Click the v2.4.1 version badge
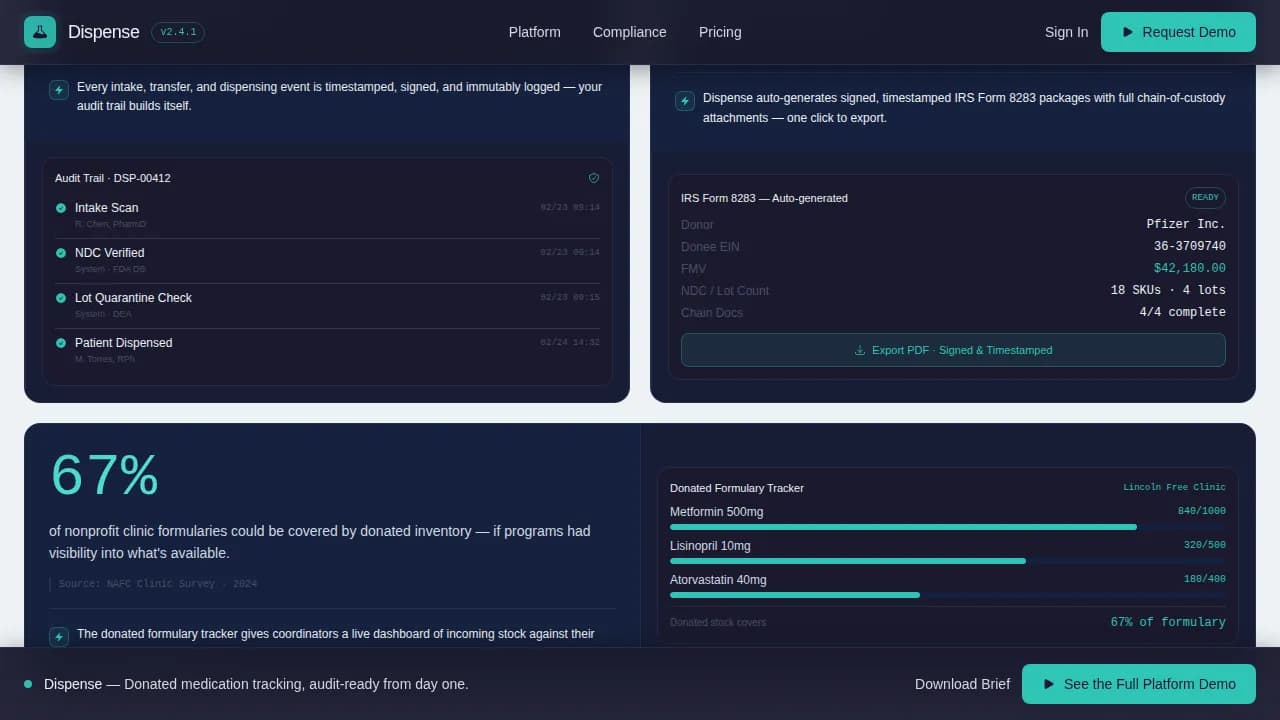The width and height of the screenshot is (1280, 720). [178, 32]
